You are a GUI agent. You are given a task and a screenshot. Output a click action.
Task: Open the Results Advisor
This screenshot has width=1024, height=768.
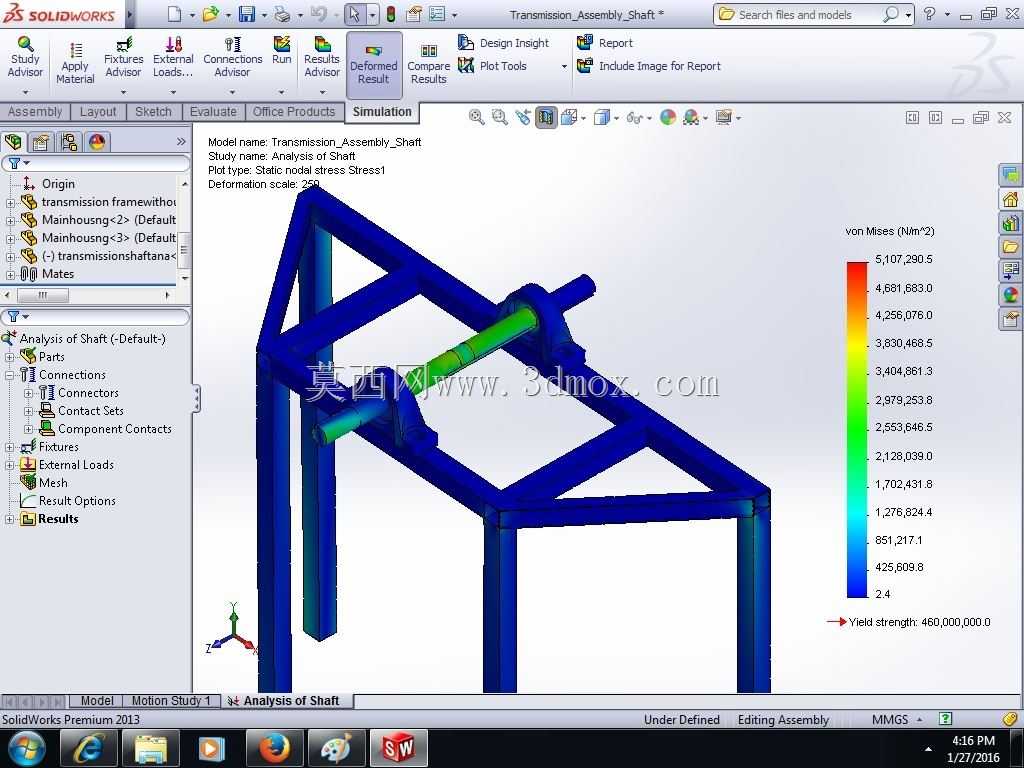click(322, 57)
